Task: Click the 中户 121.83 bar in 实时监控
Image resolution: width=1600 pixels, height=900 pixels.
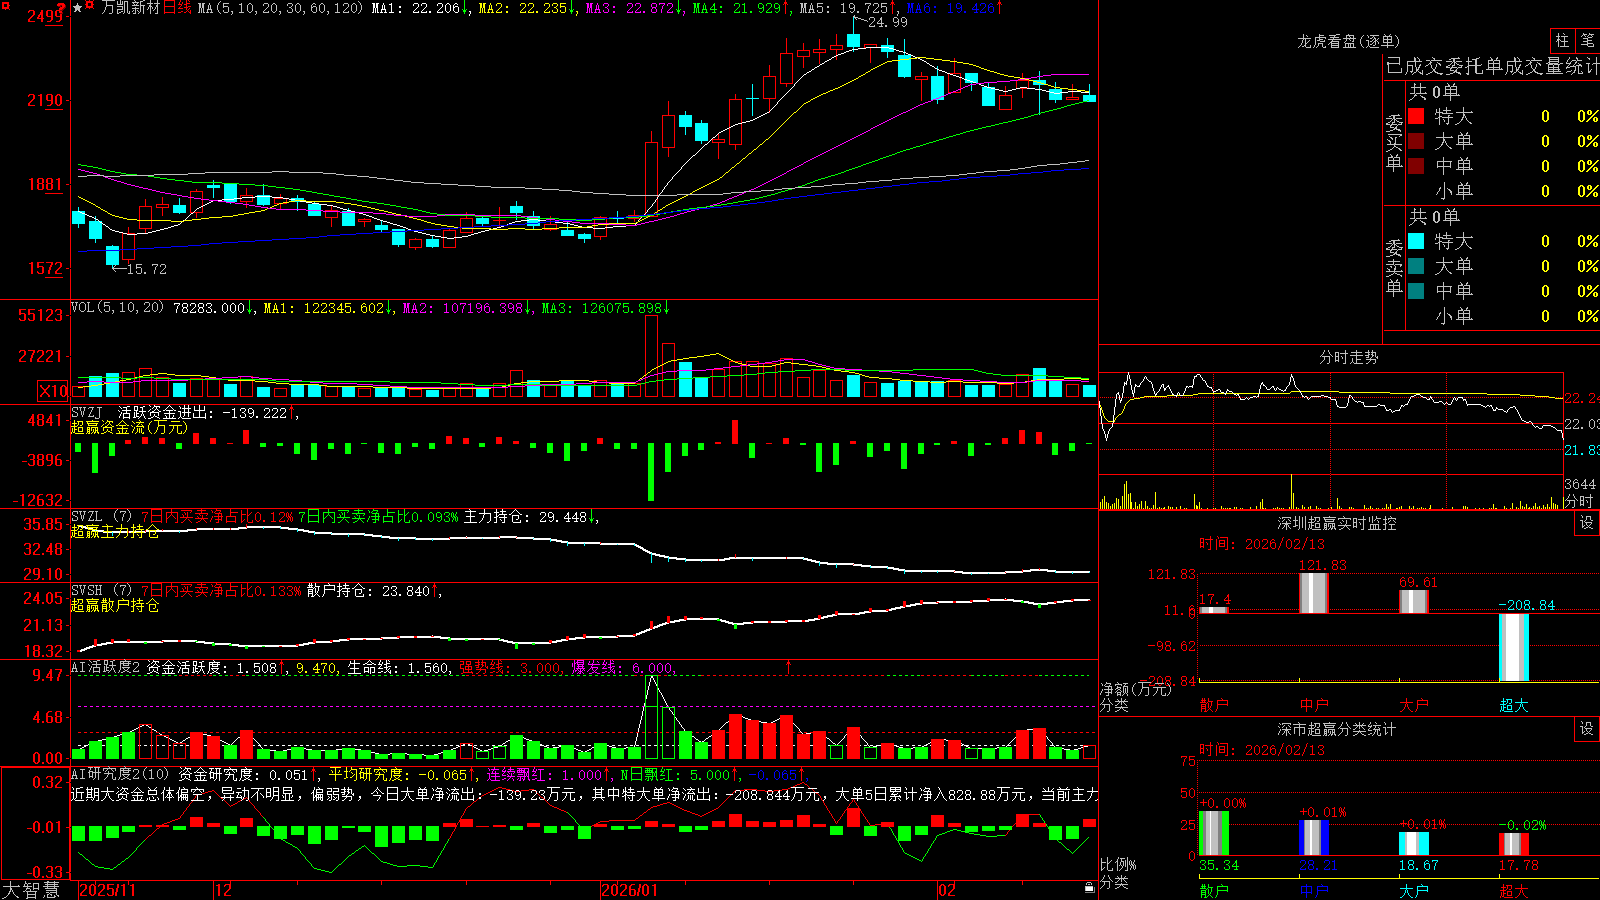Action: tap(1314, 593)
